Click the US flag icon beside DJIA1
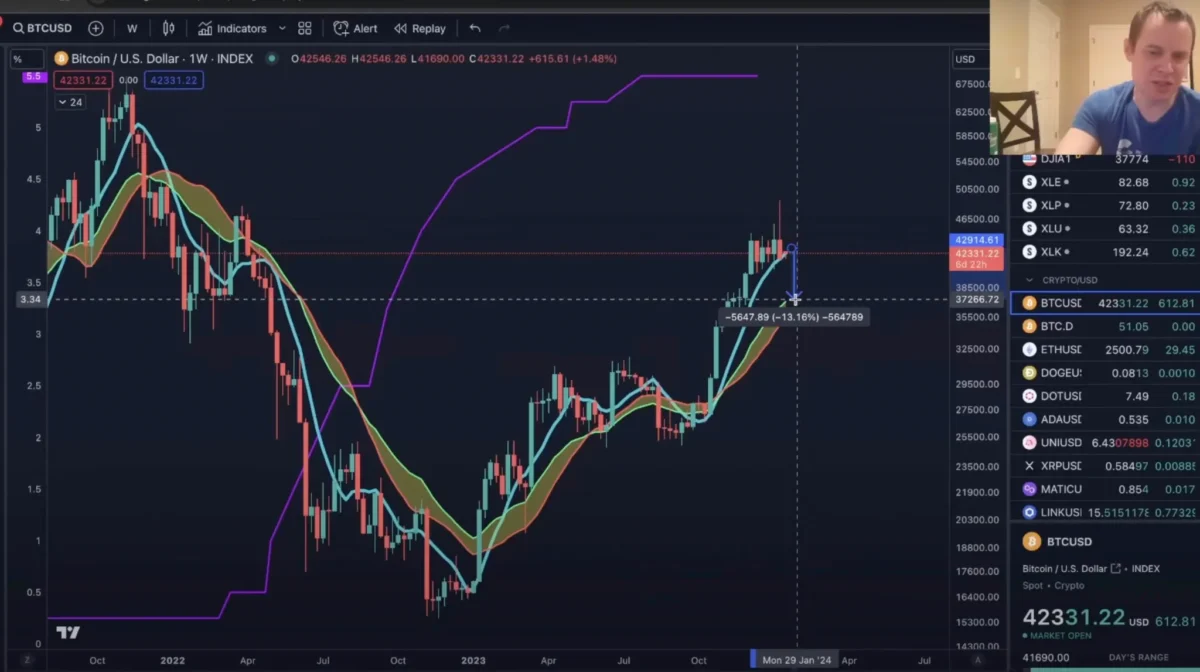 (1029, 159)
